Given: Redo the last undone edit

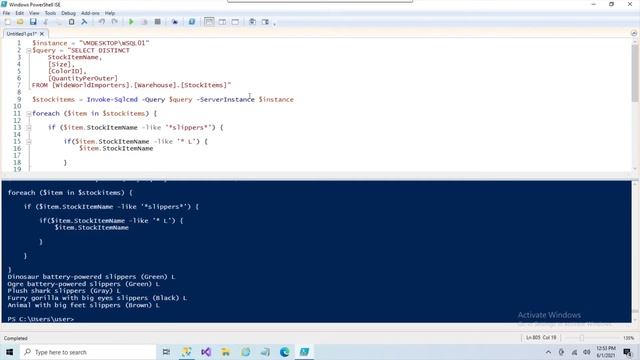Looking at the screenshot, I should pos(115,22).
